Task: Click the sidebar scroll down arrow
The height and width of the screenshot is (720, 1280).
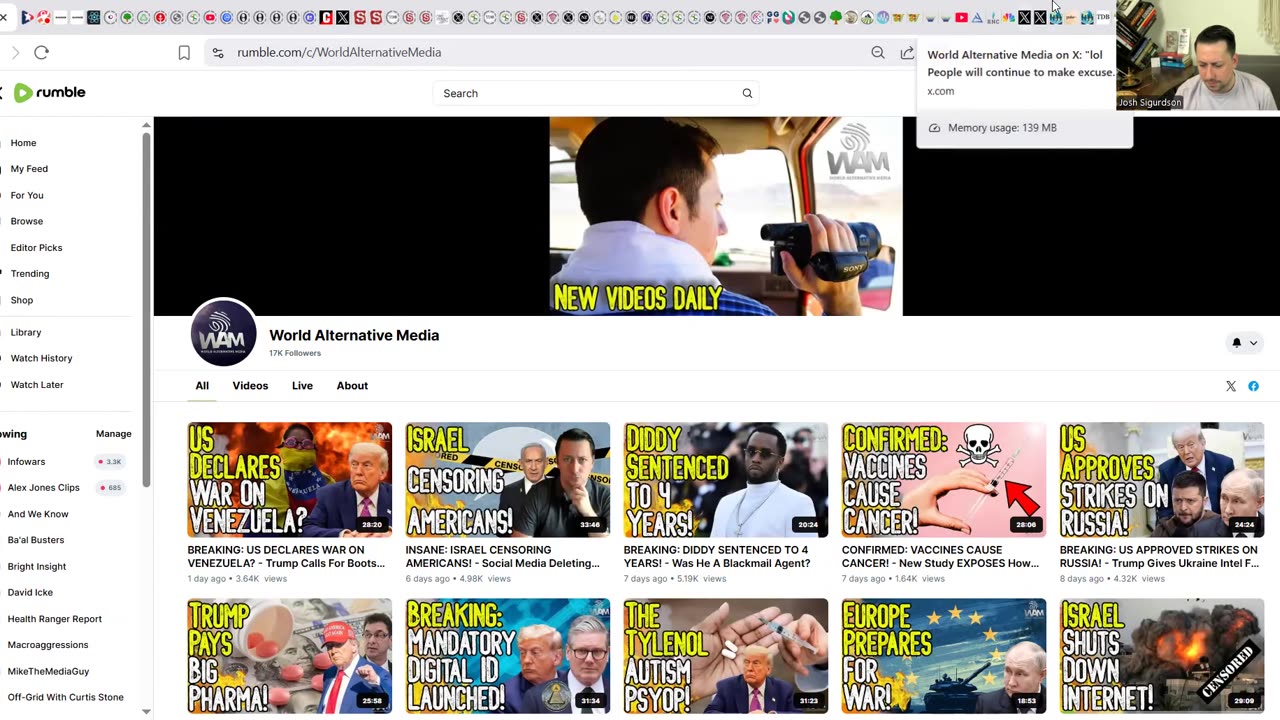Action: (146, 712)
